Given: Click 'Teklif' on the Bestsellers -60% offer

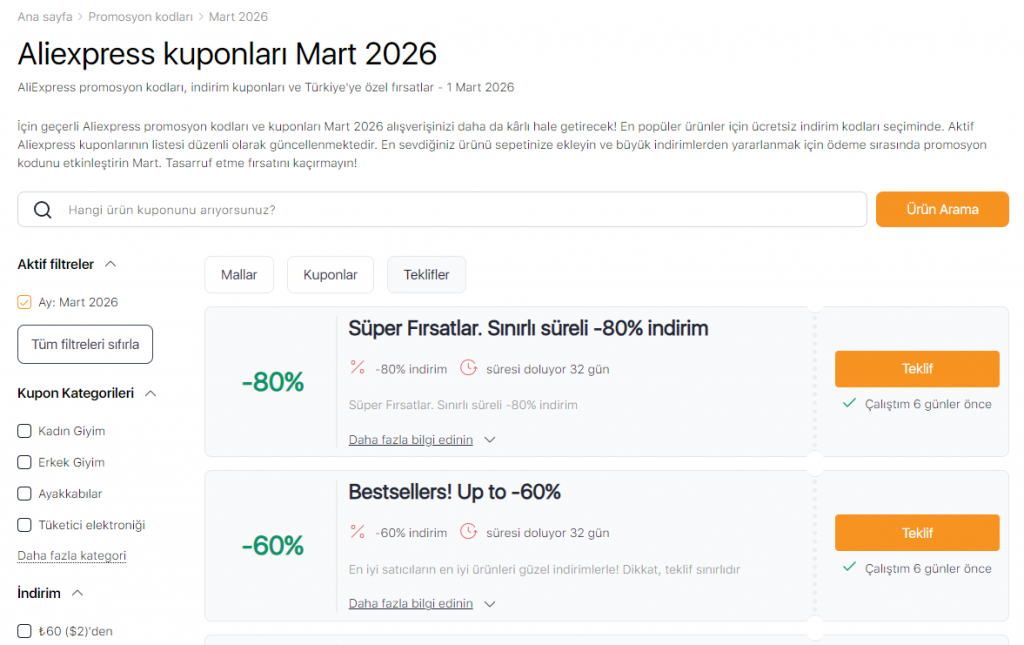Looking at the screenshot, I should [916, 532].
